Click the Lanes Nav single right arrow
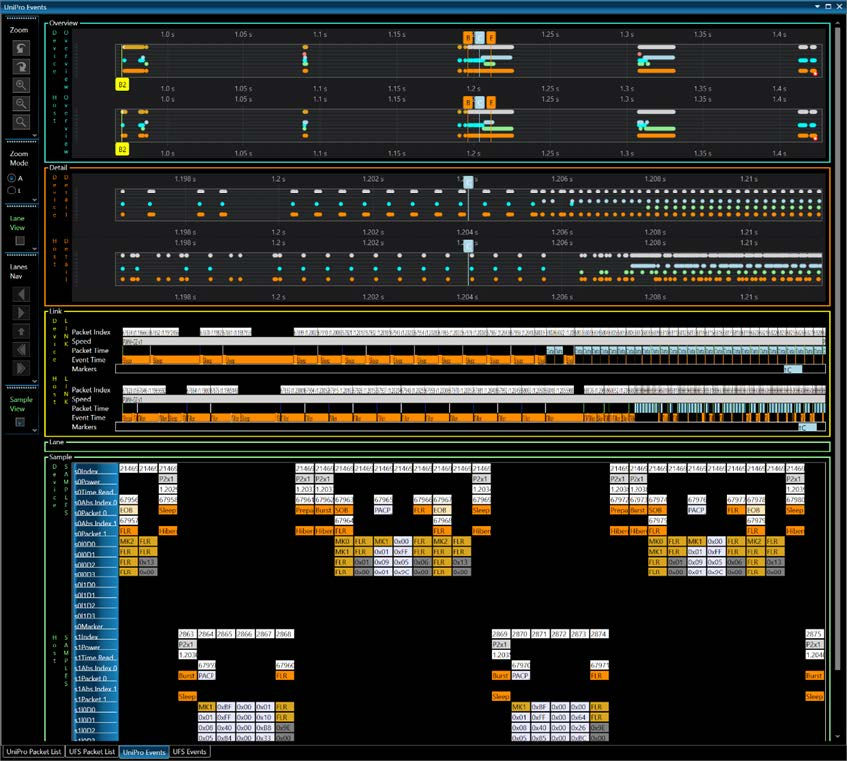This screenshot has width=847, height=761. click(x=21, y=313)
